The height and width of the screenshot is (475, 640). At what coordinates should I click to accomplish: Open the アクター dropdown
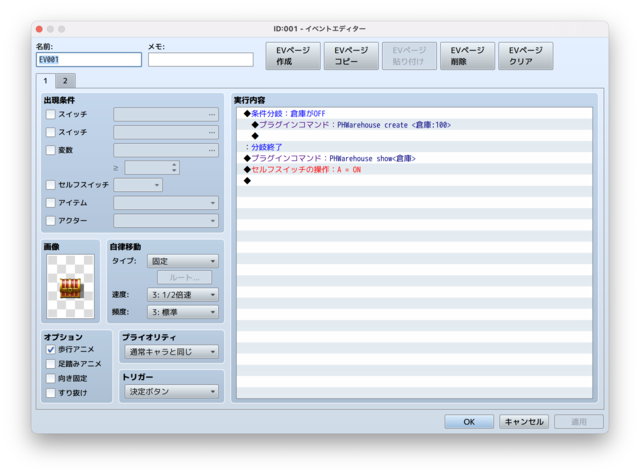tap(166, 221)
